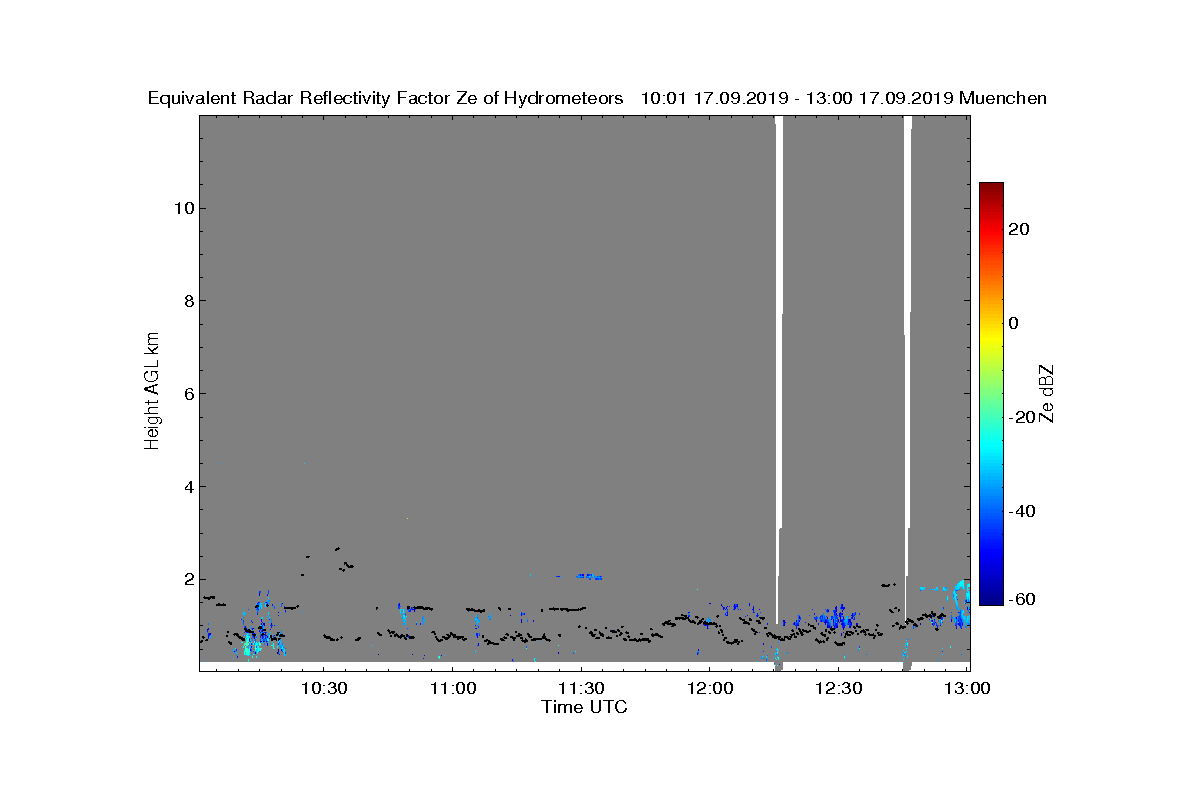Click the 11:00 time tick label
The width and height of the screenshot is (1200, 800).
click(452, 689)
